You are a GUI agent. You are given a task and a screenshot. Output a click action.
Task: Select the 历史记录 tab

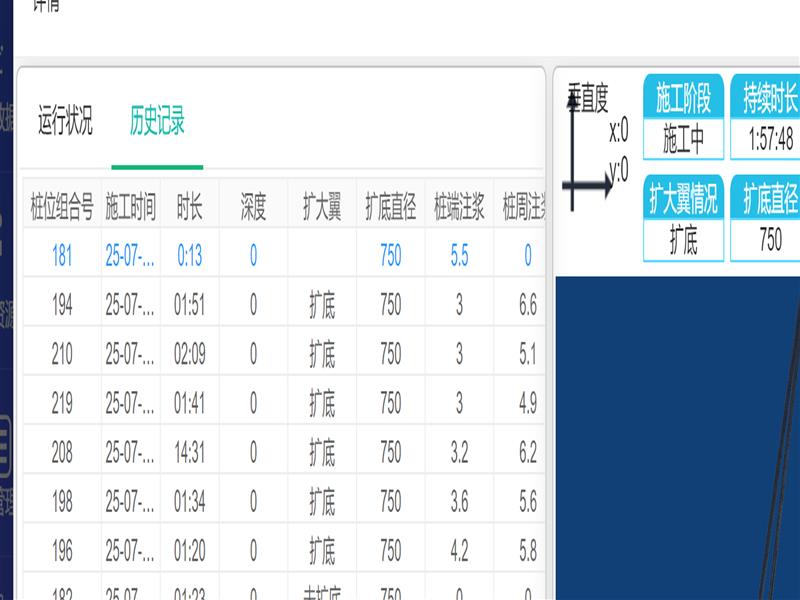pyautogui.click(x=157, y=121)
